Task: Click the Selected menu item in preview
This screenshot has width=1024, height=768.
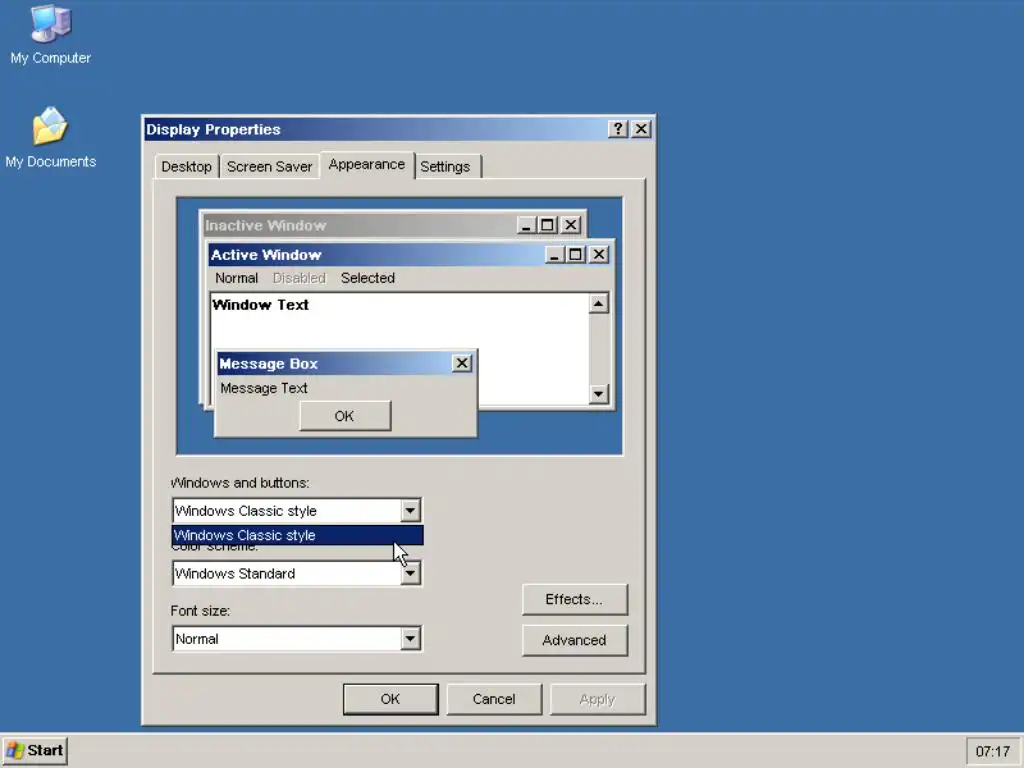Action: [x=368, y=278]
